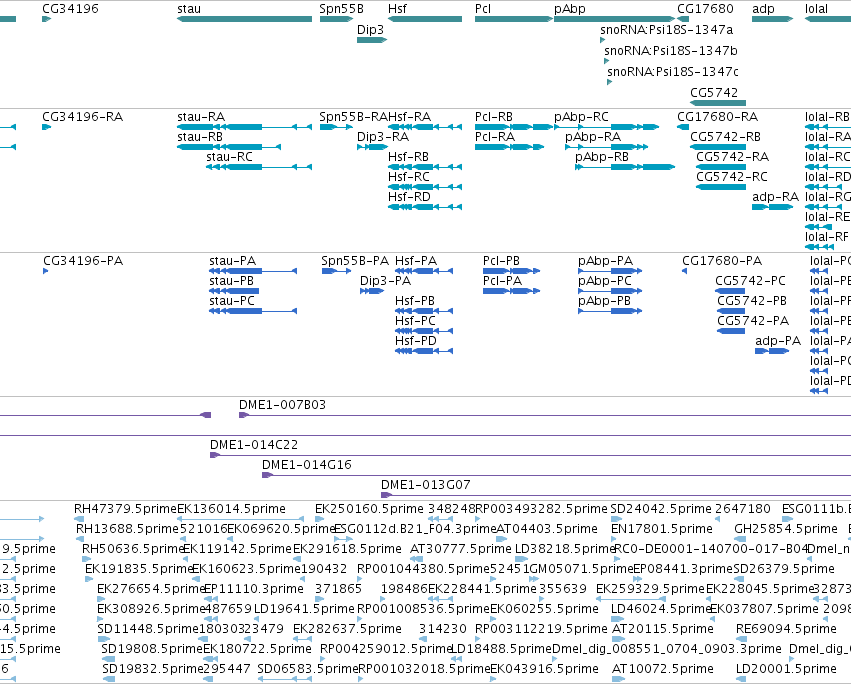Select EST EK282637.5prime
Image resolution: width=851 pixels, height=684 pixels.
tap(347, 629)
